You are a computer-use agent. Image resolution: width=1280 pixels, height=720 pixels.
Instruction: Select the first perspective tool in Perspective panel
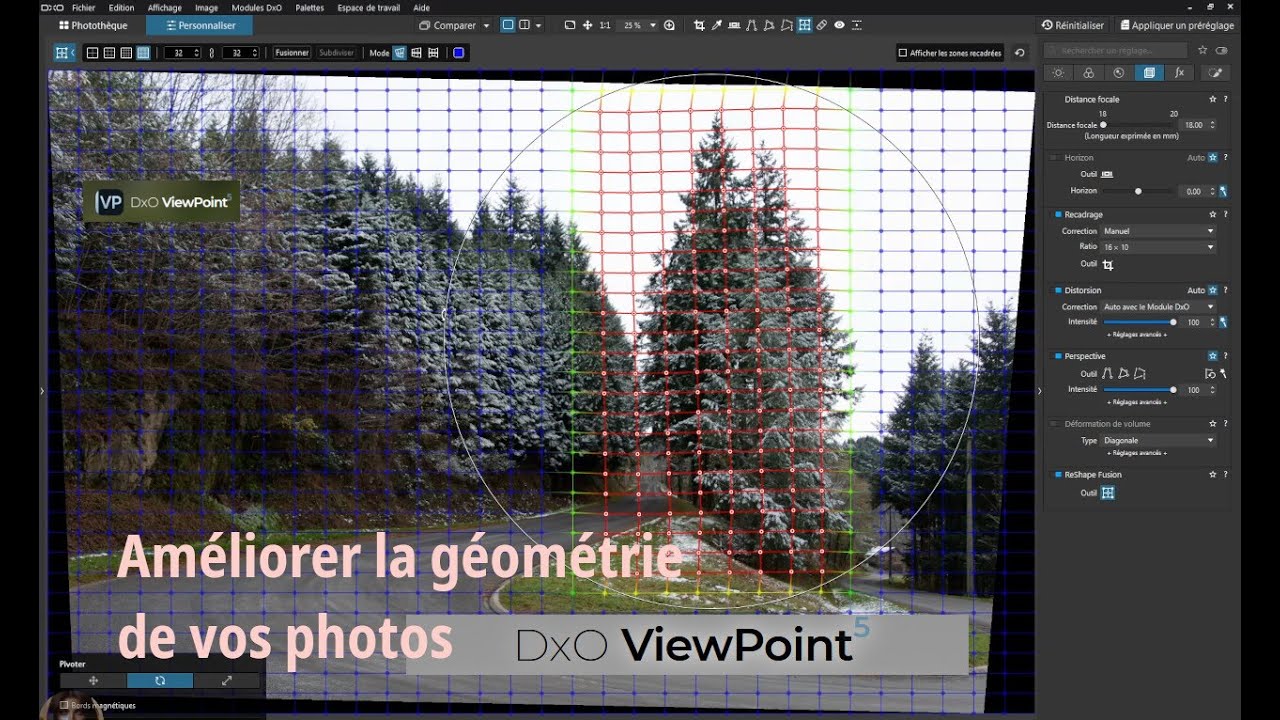(1107, 373)
